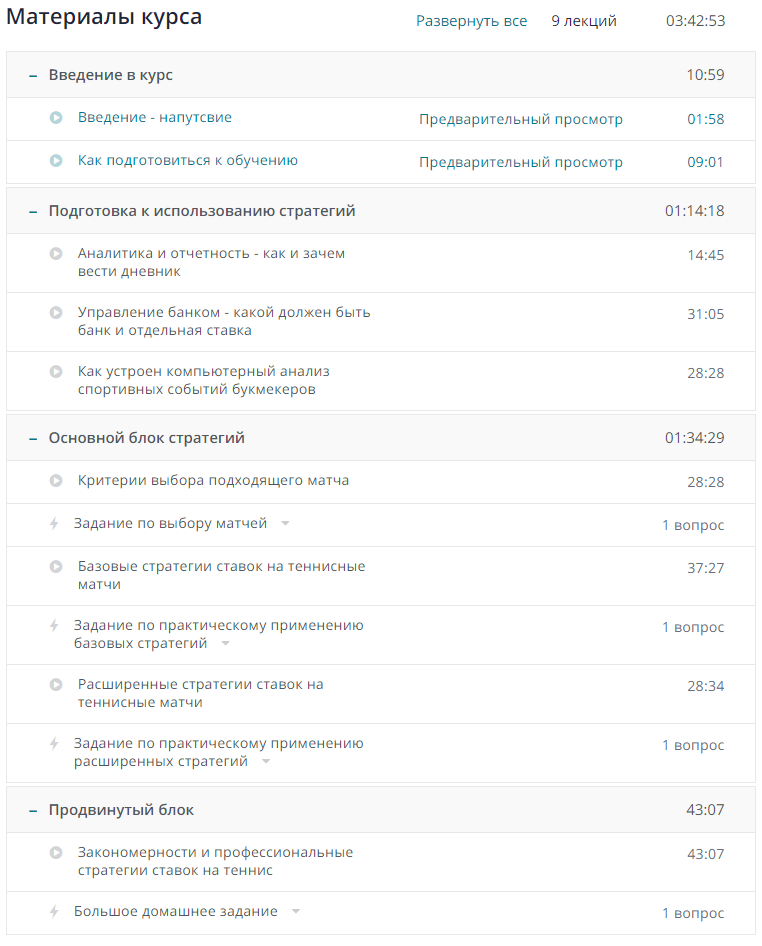
Task: Click the play icon for "Критерии выбора подходящего матча"
Action: point(56,480)
